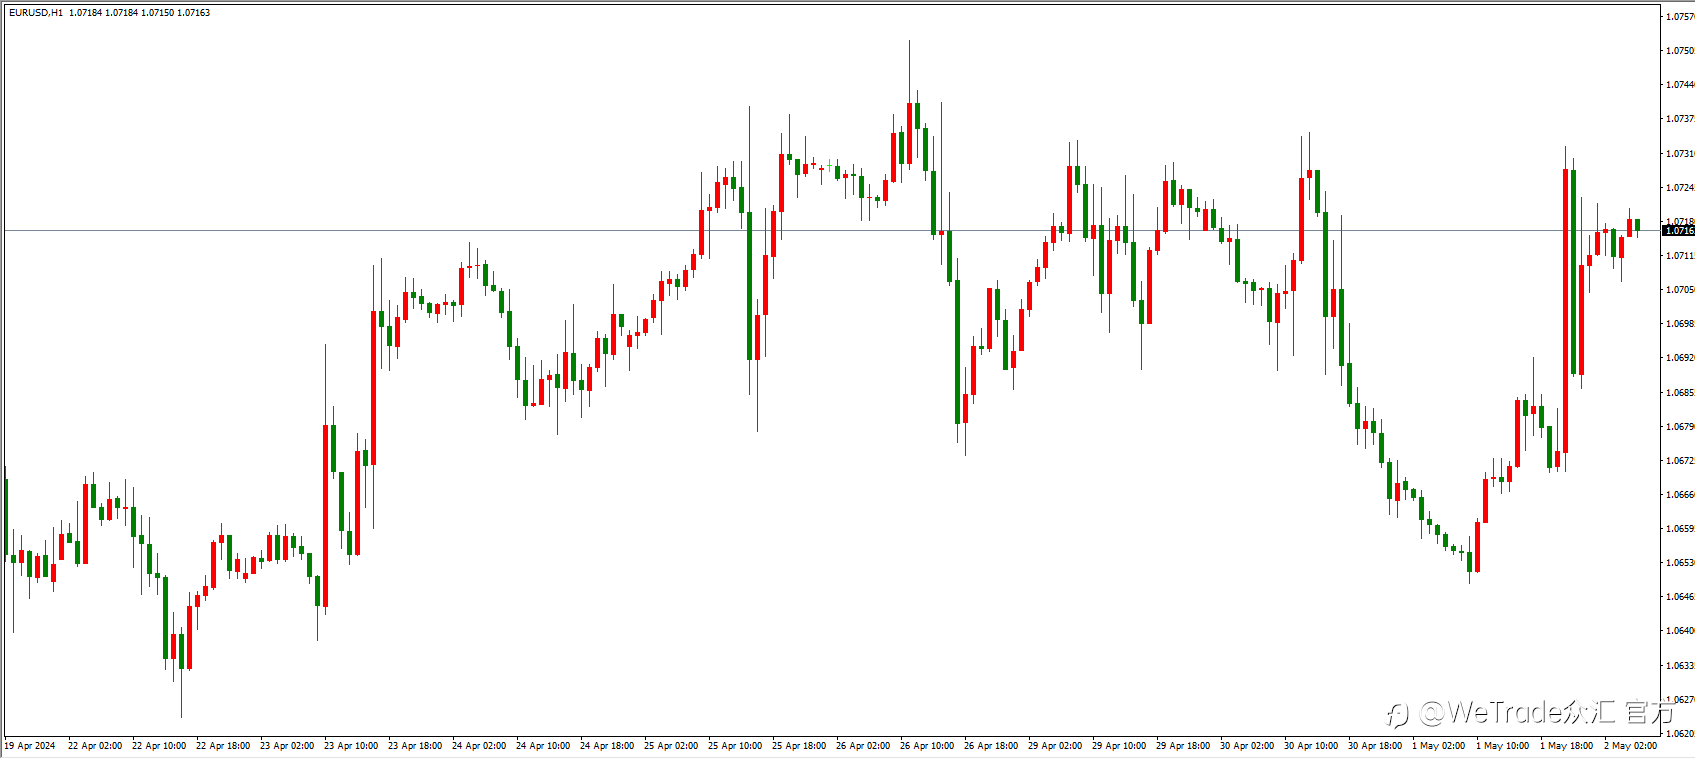The width and height of the screenshot is (1695, 759).
Task: Click the 22 Apr 10:00 time label
Action: 159,746
